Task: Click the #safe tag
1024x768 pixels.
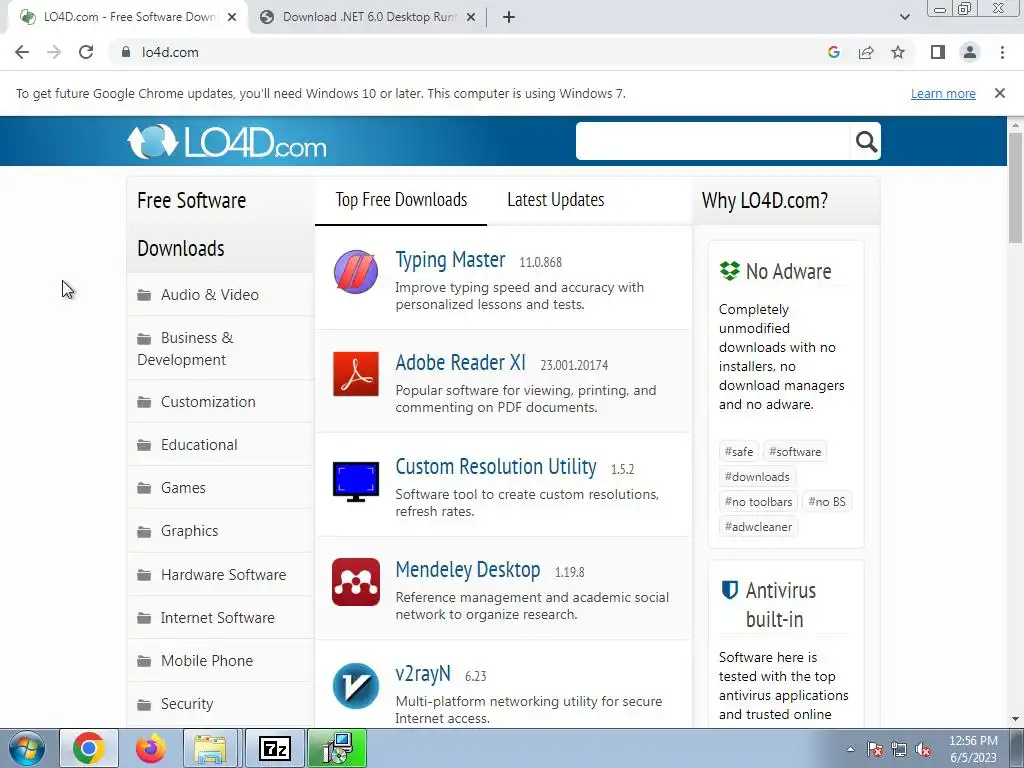Action: [739, 451]
